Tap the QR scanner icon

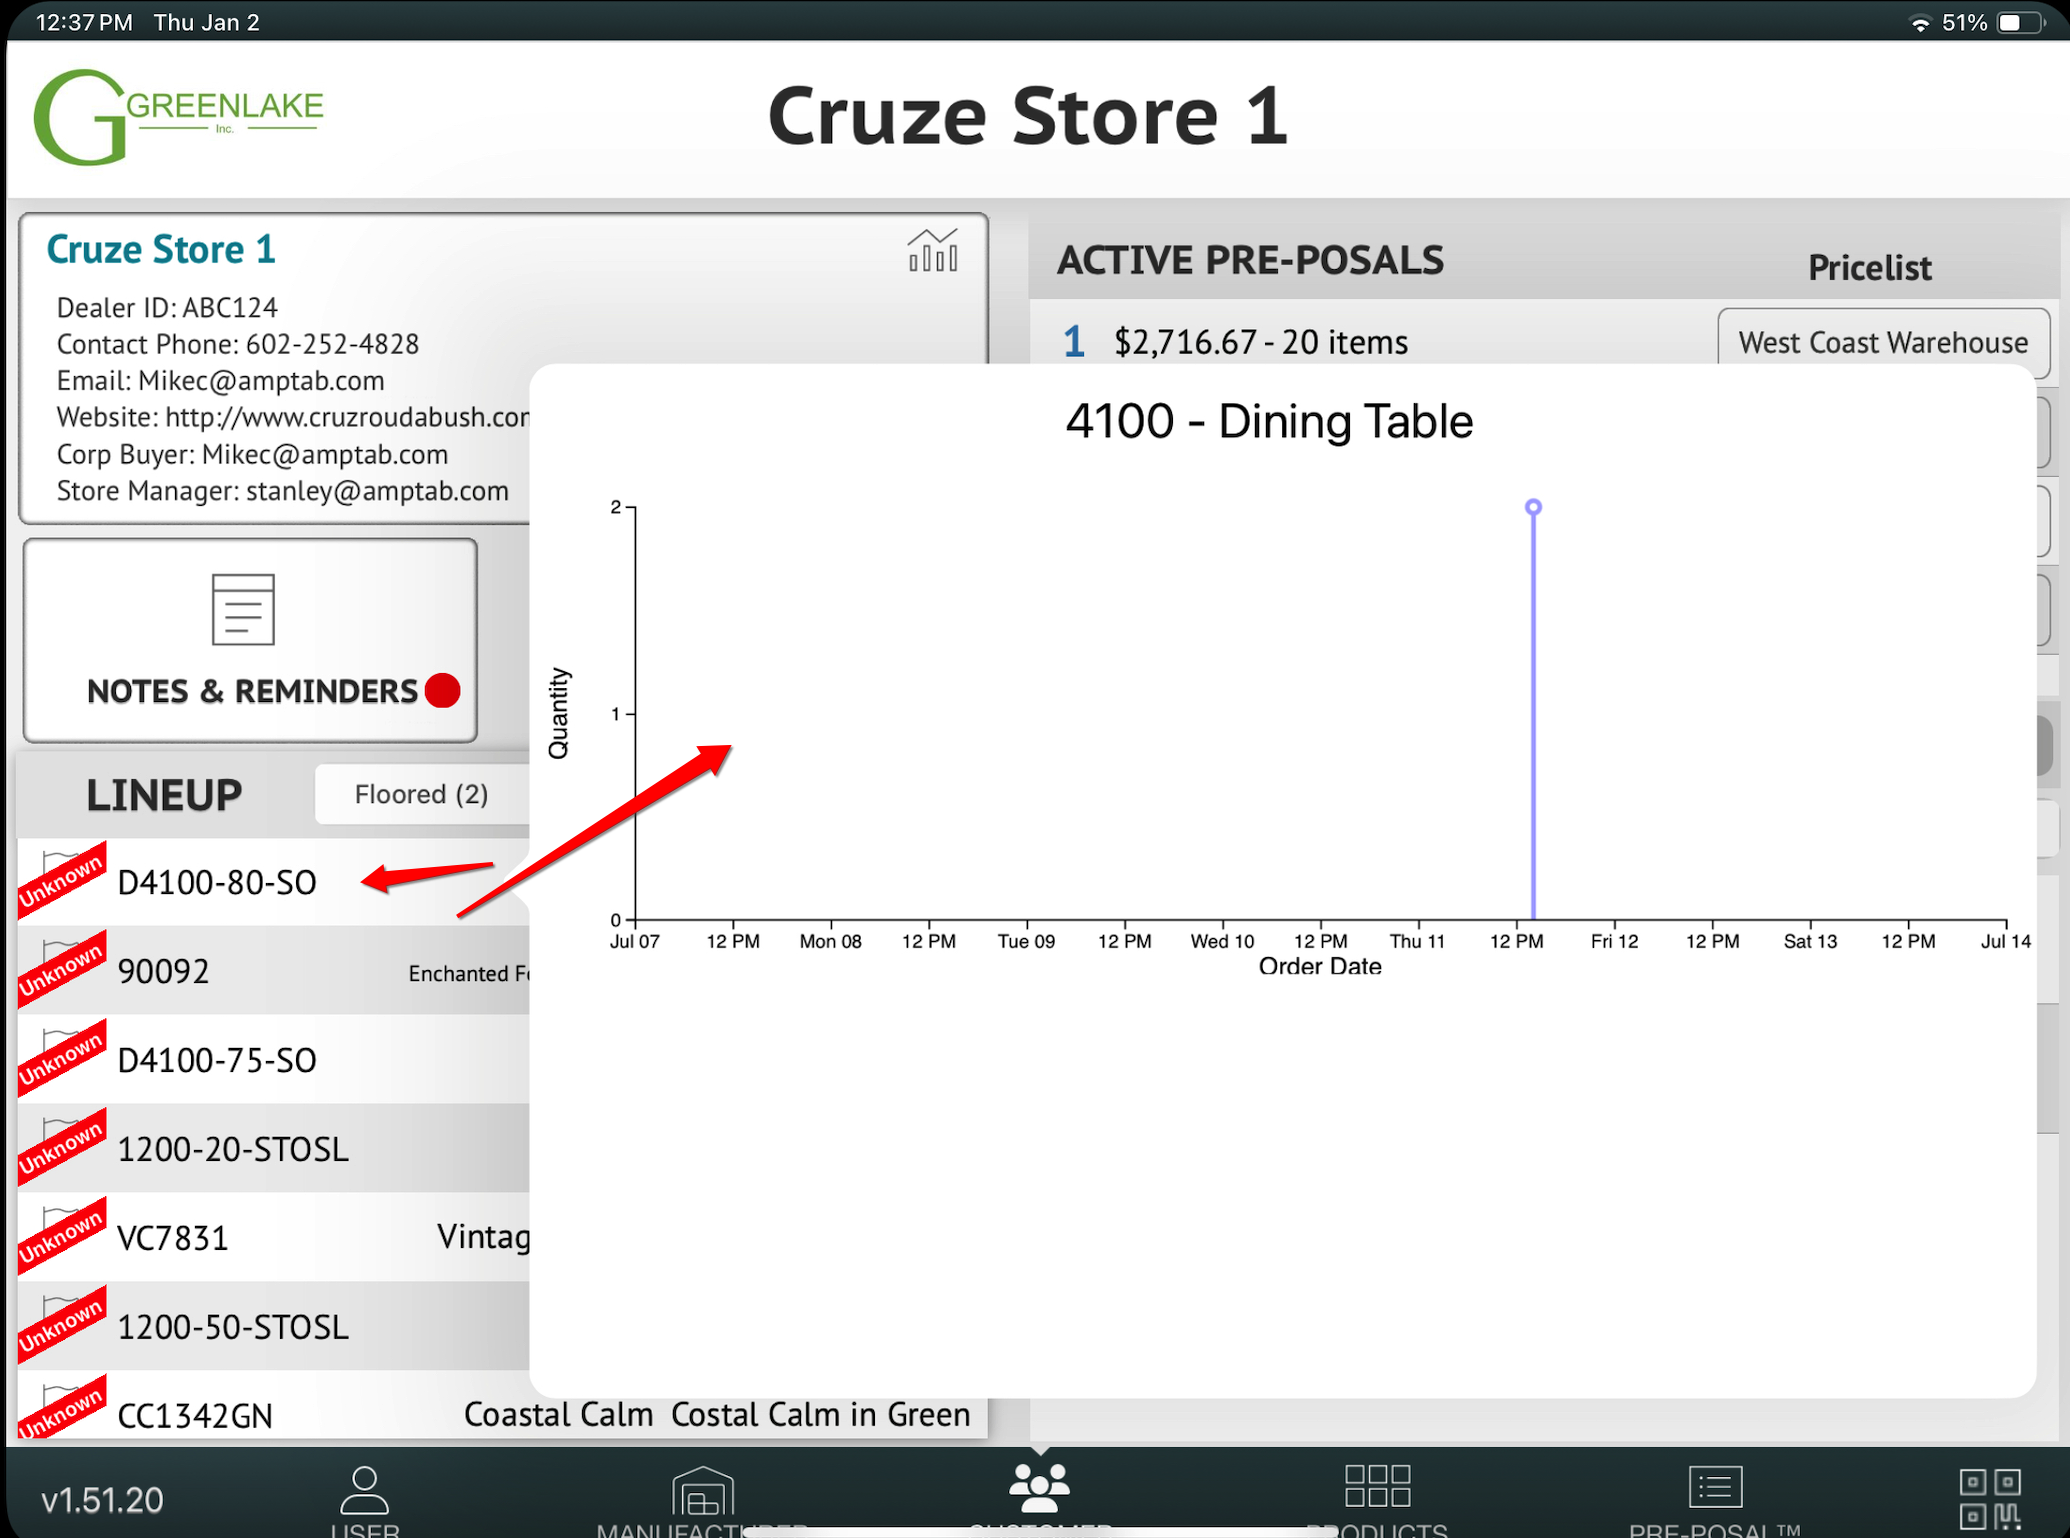tap(1989, 1497)
